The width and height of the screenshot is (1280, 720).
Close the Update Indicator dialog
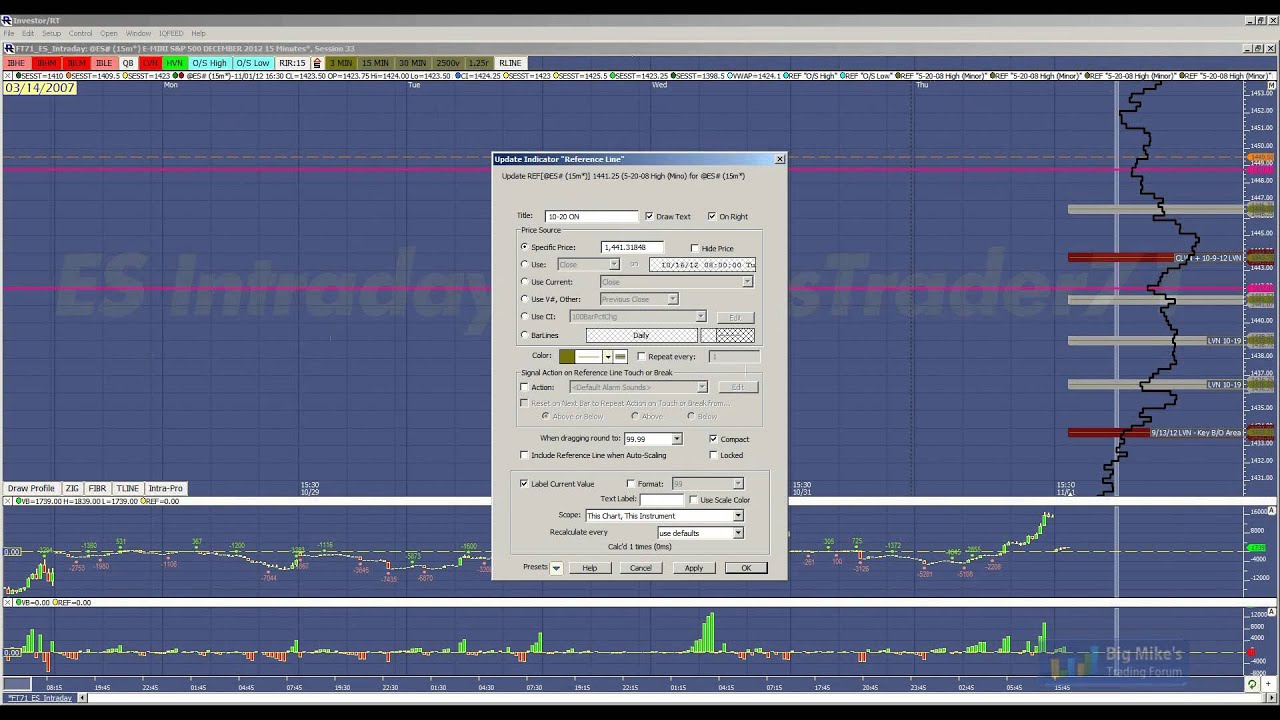click(780, 159)
